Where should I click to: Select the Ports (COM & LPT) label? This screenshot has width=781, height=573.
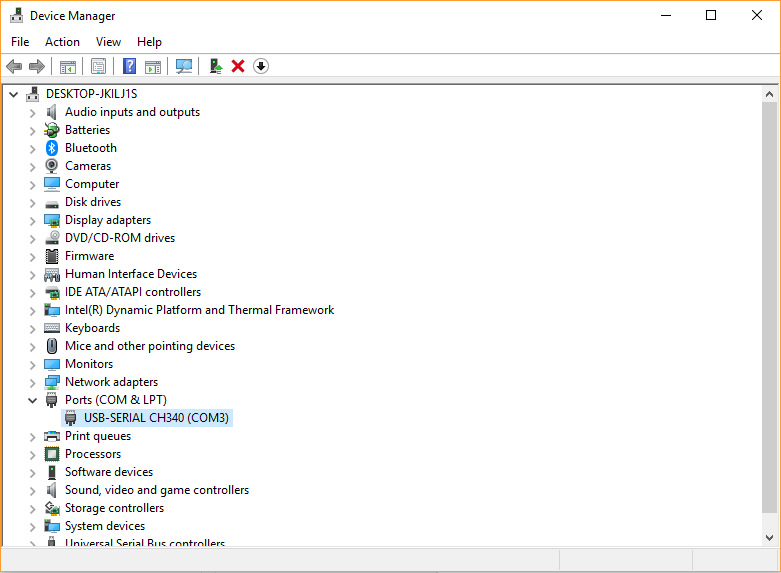pos(116,400)
